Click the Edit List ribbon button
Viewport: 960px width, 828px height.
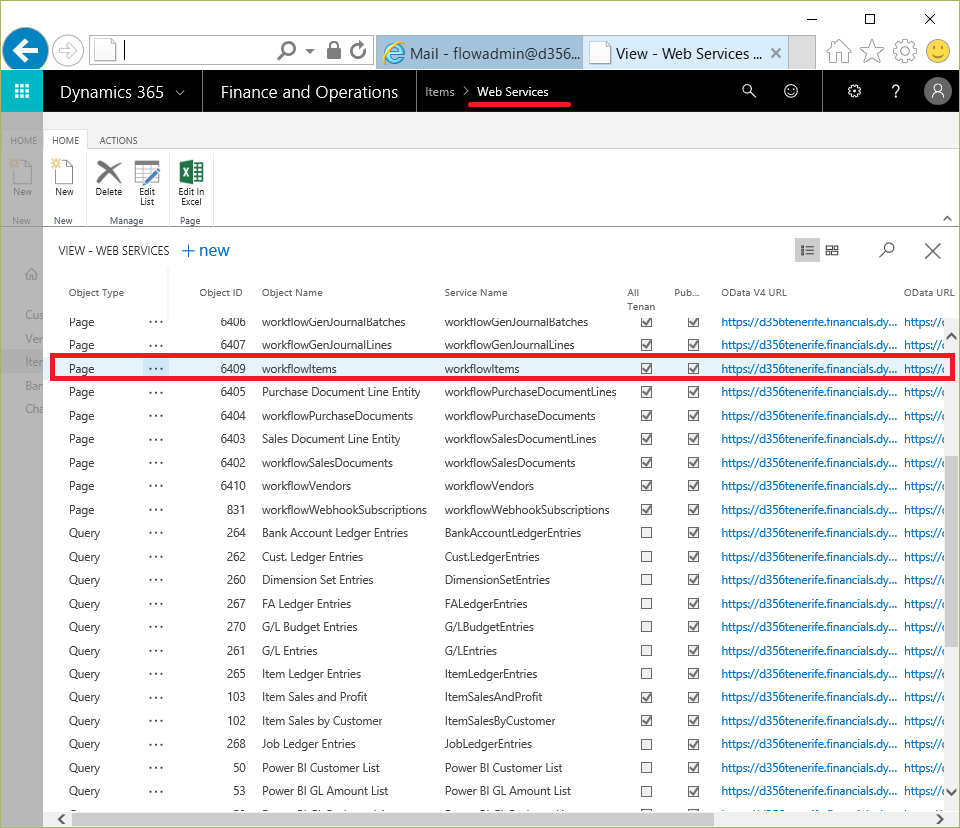pos(147,183)
